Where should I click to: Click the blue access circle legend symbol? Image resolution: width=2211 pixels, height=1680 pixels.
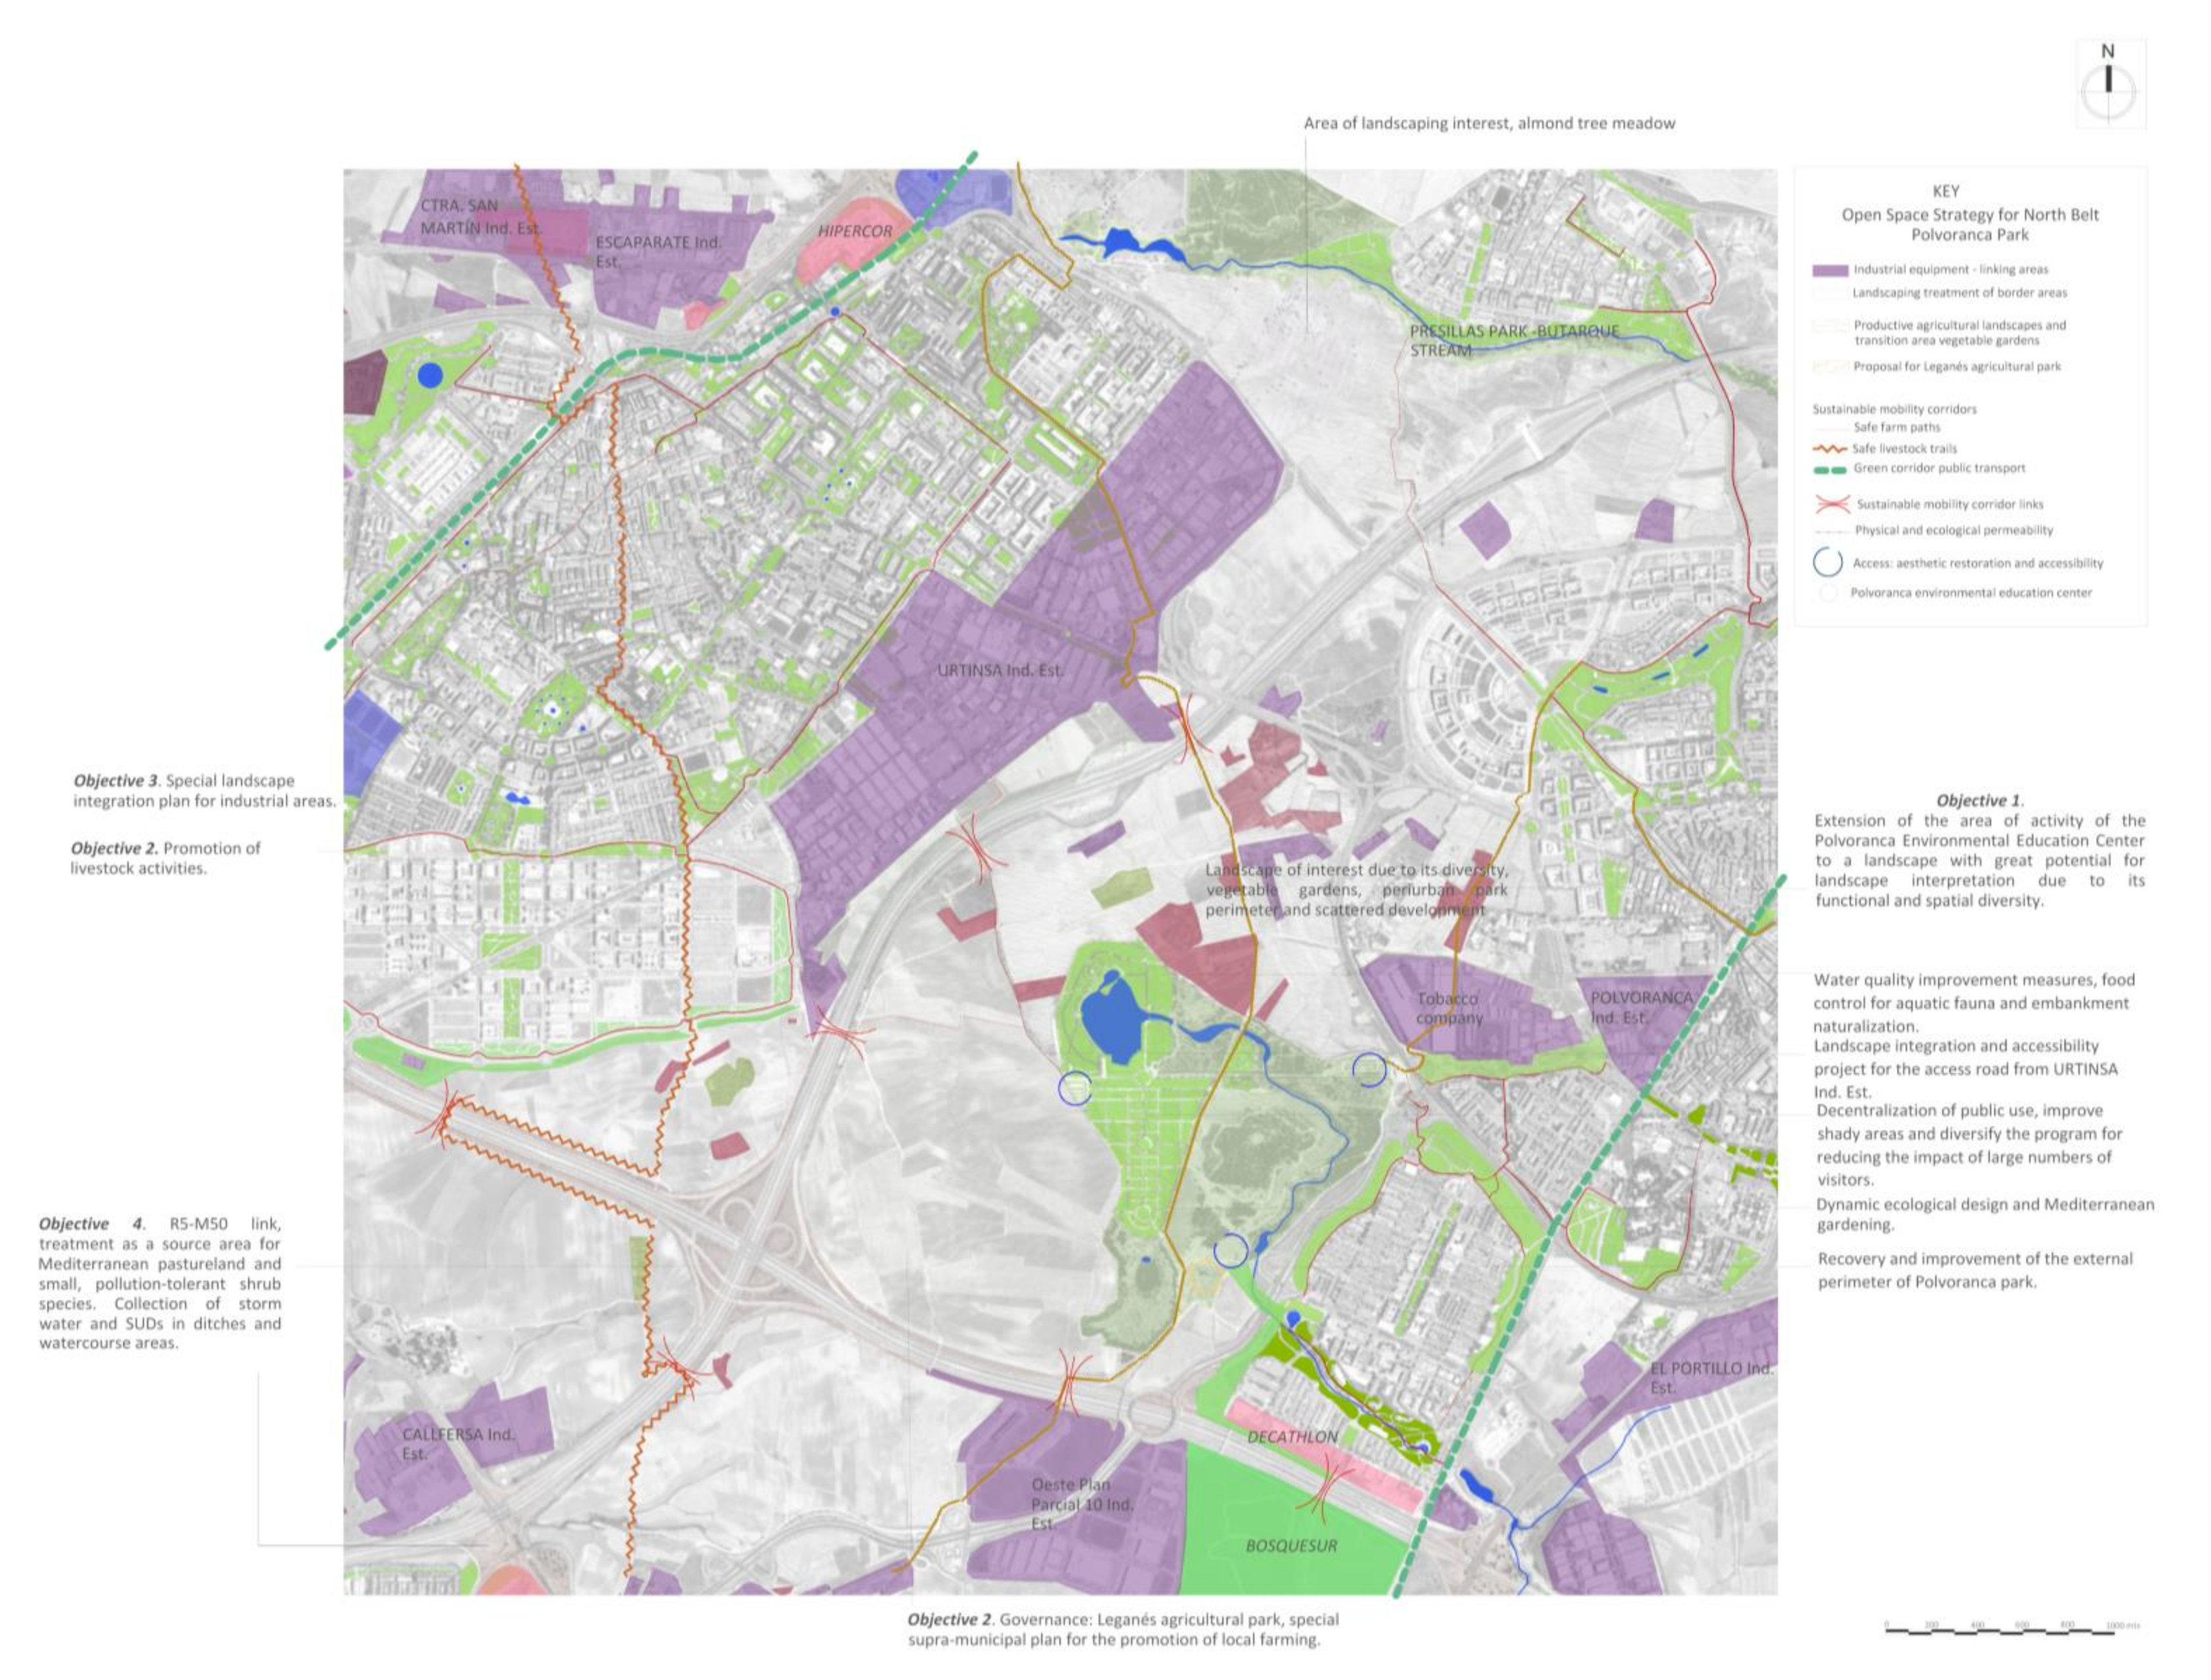1828,563
